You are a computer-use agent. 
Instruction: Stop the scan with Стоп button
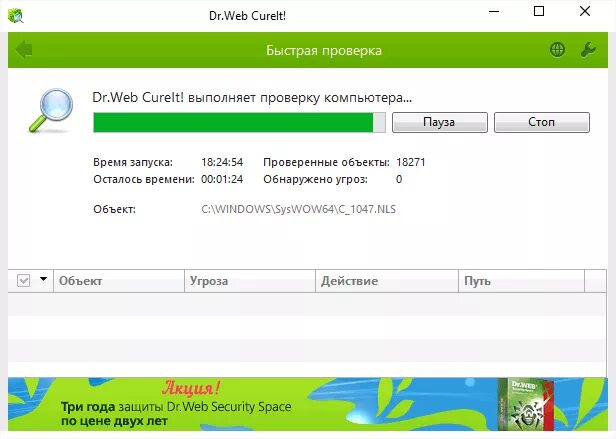(542, 122)
